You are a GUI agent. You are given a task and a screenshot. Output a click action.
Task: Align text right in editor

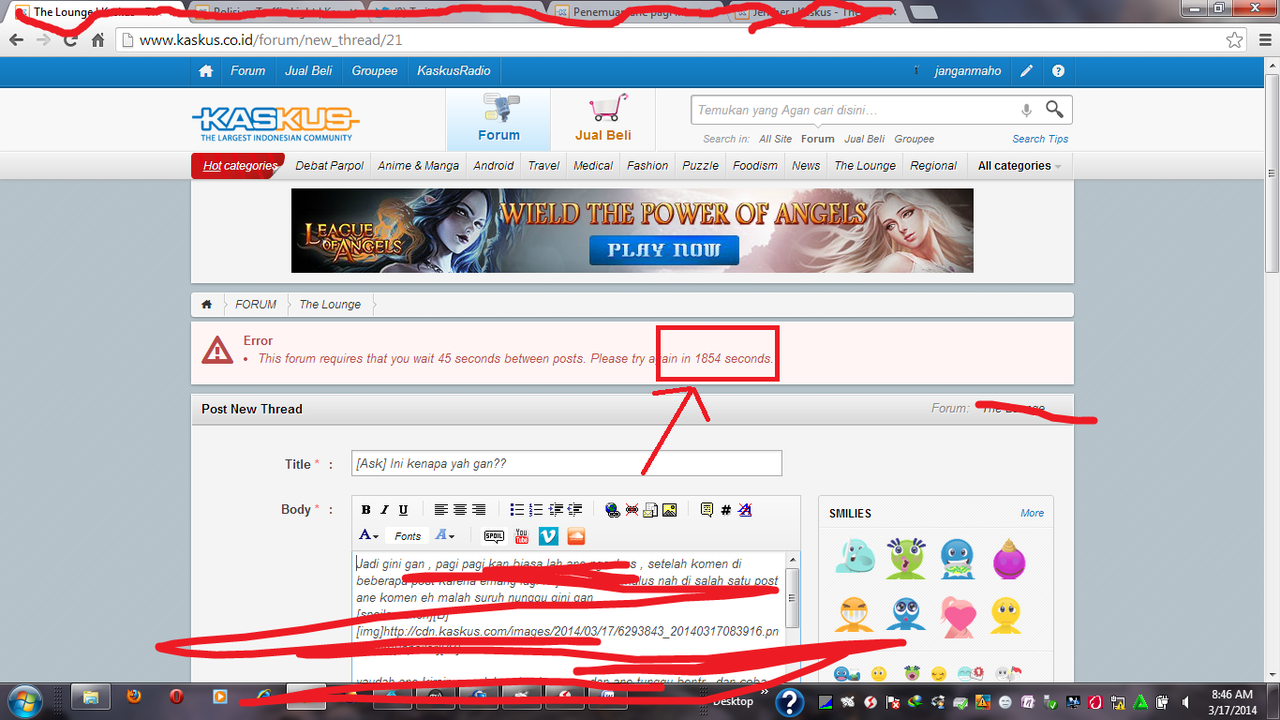[479, 510]
